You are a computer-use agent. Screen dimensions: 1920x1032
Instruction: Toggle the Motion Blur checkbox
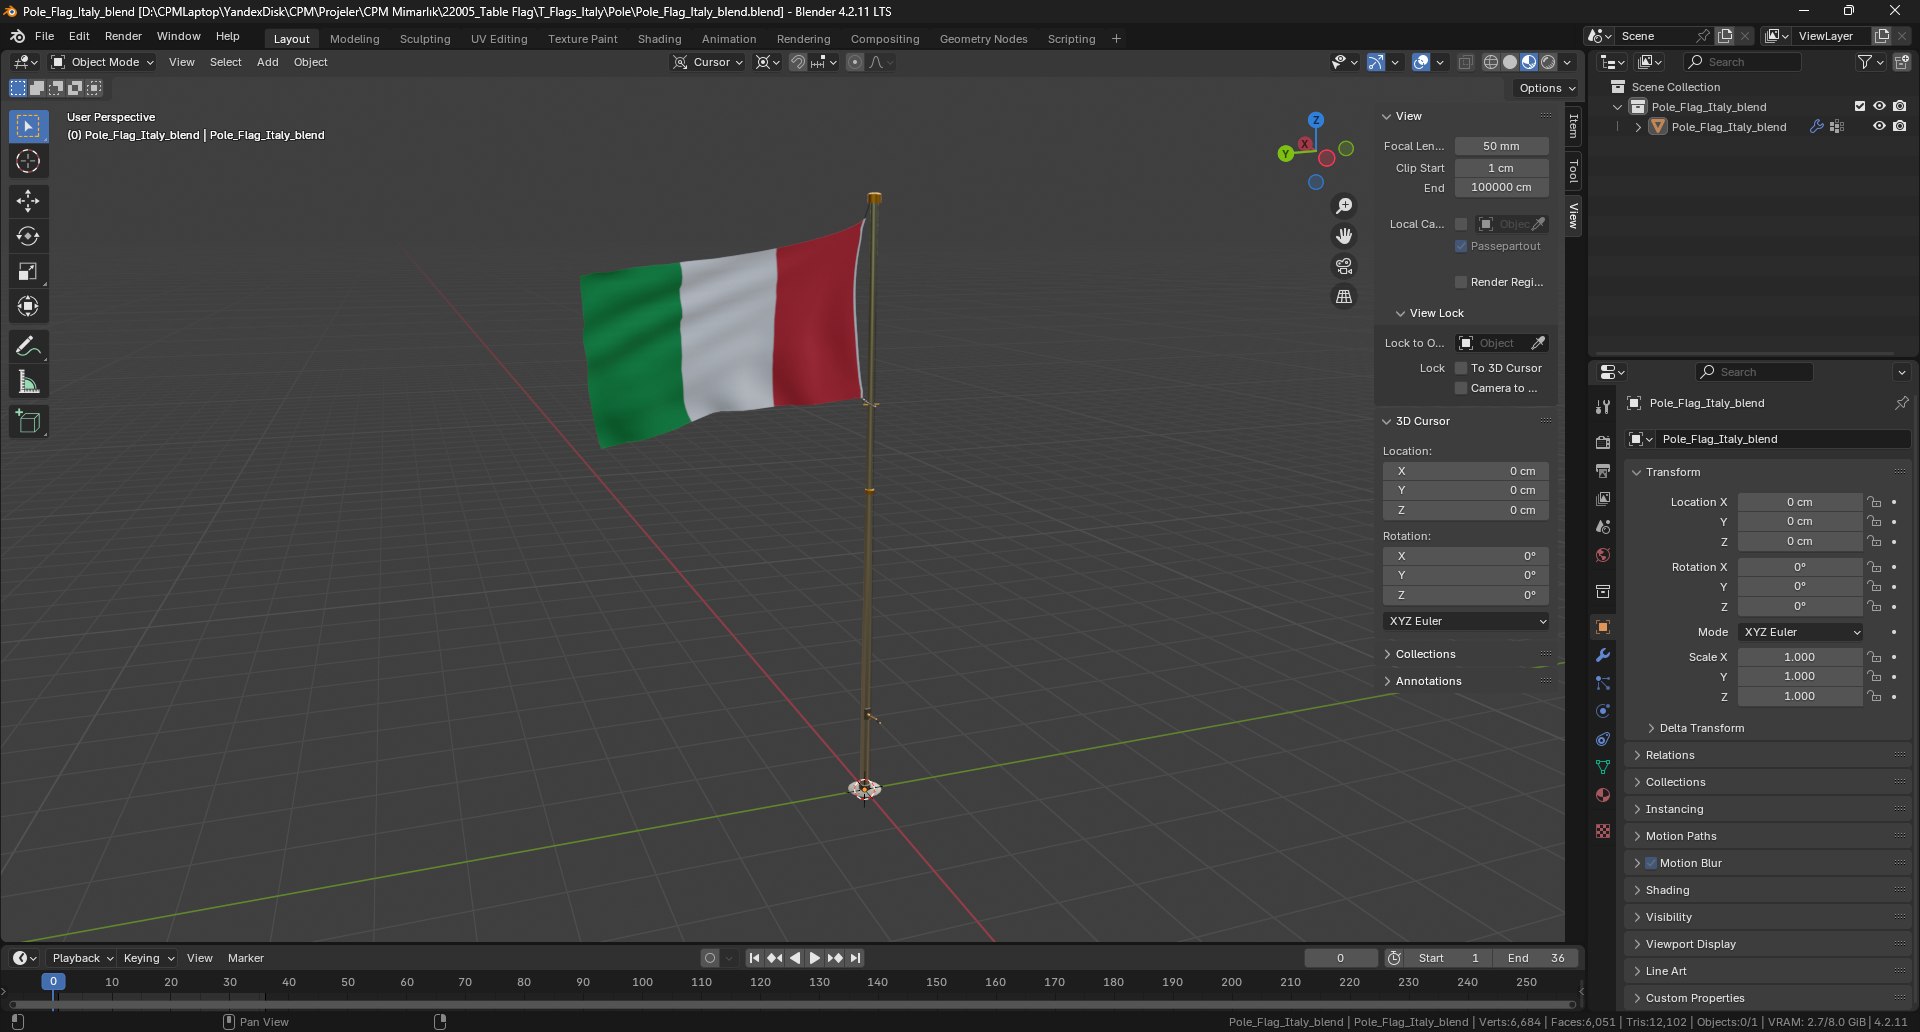click(x=1651, y=863)
